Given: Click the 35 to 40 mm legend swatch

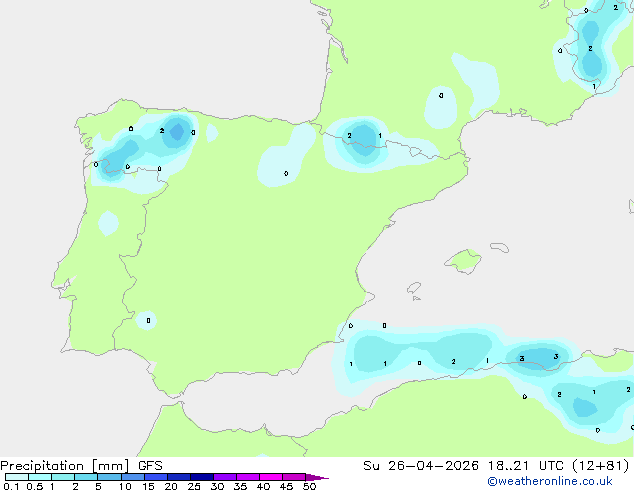Looking at the screenshot, I should 247,477.
